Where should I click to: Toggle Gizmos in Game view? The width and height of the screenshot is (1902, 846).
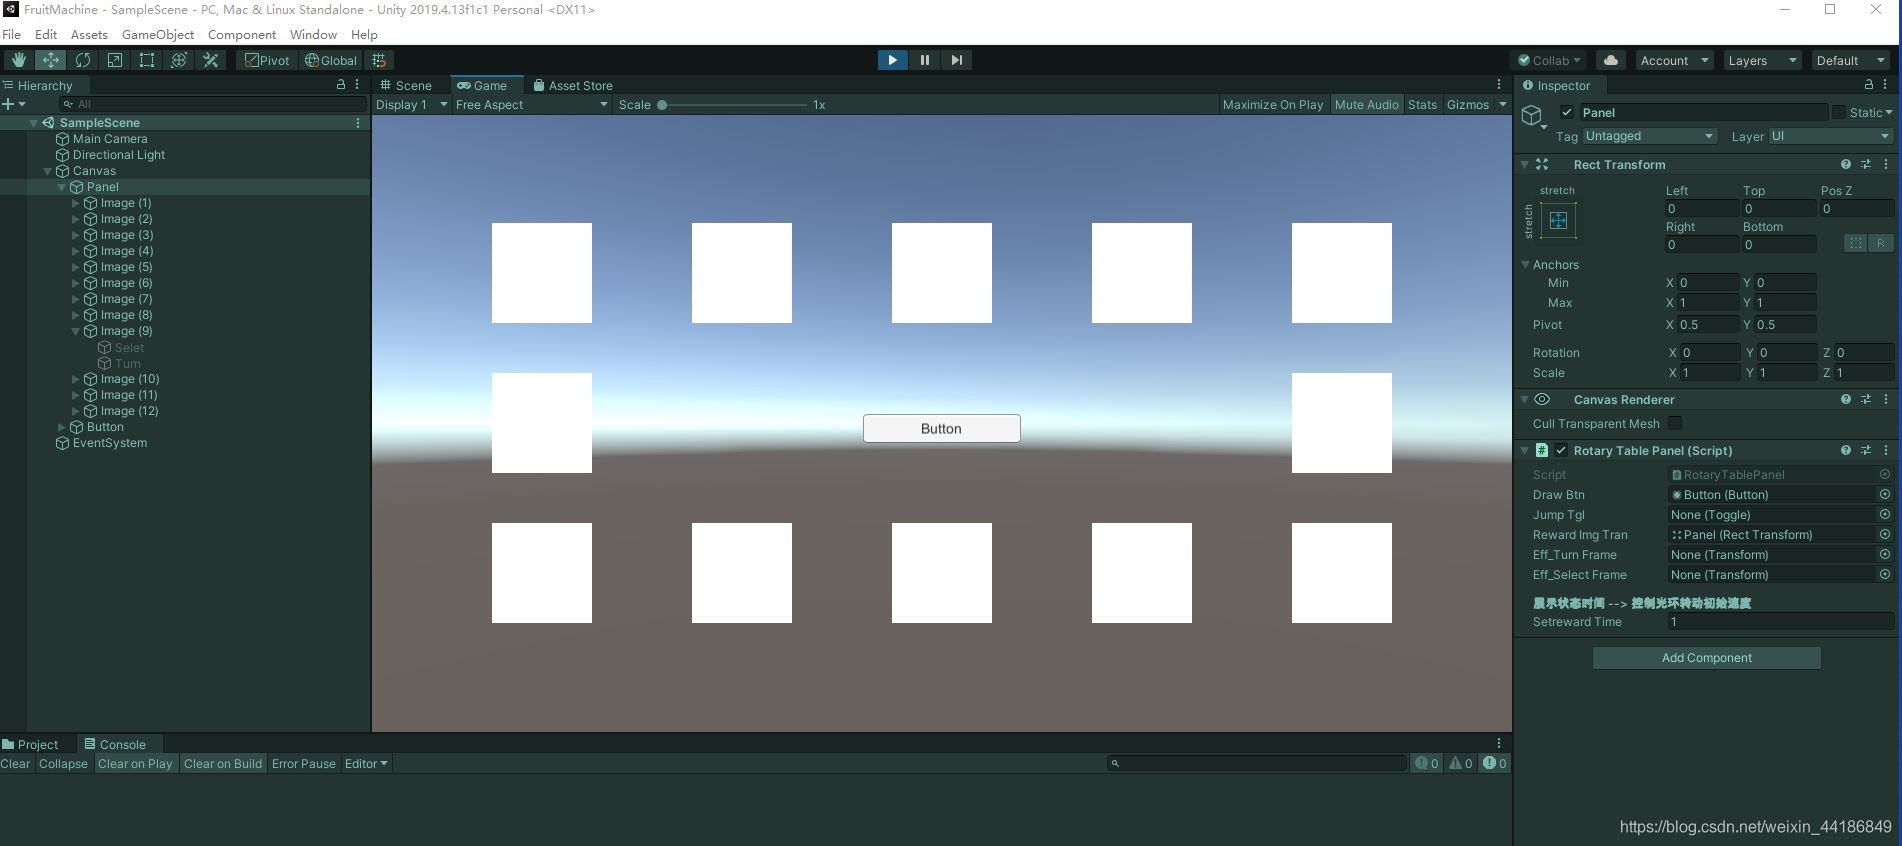1467,104
